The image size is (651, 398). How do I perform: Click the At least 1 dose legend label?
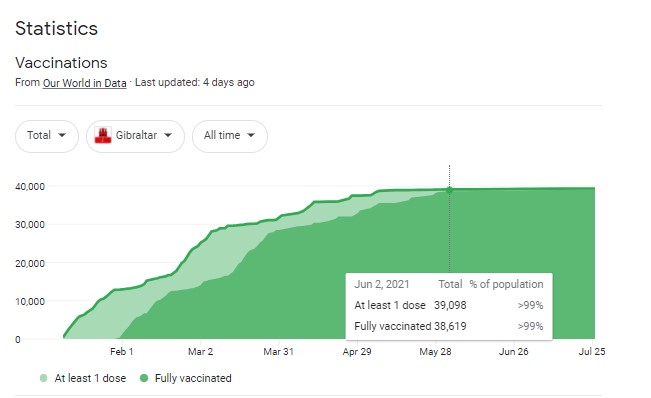(90, 378)
